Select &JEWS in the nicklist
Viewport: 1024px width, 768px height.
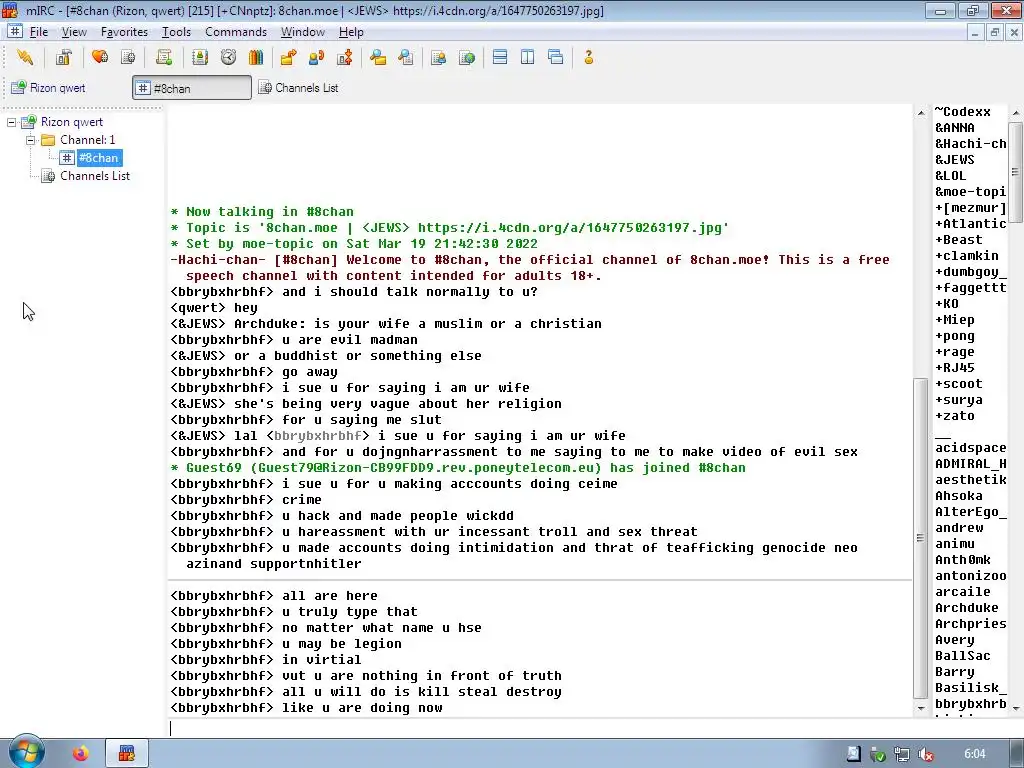click(x=955, y=160)
